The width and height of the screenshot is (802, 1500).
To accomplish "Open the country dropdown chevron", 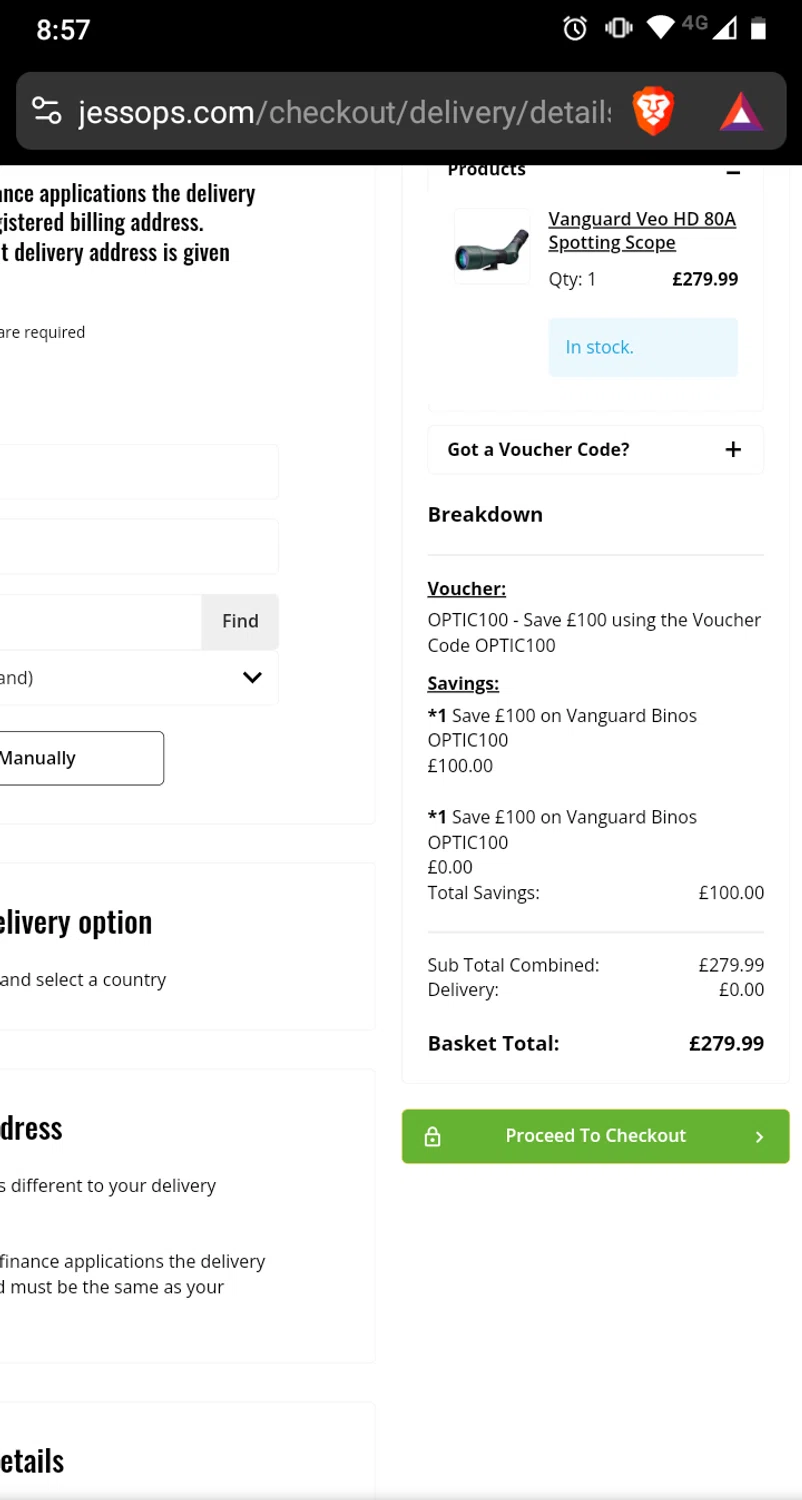I will [252, 678].
